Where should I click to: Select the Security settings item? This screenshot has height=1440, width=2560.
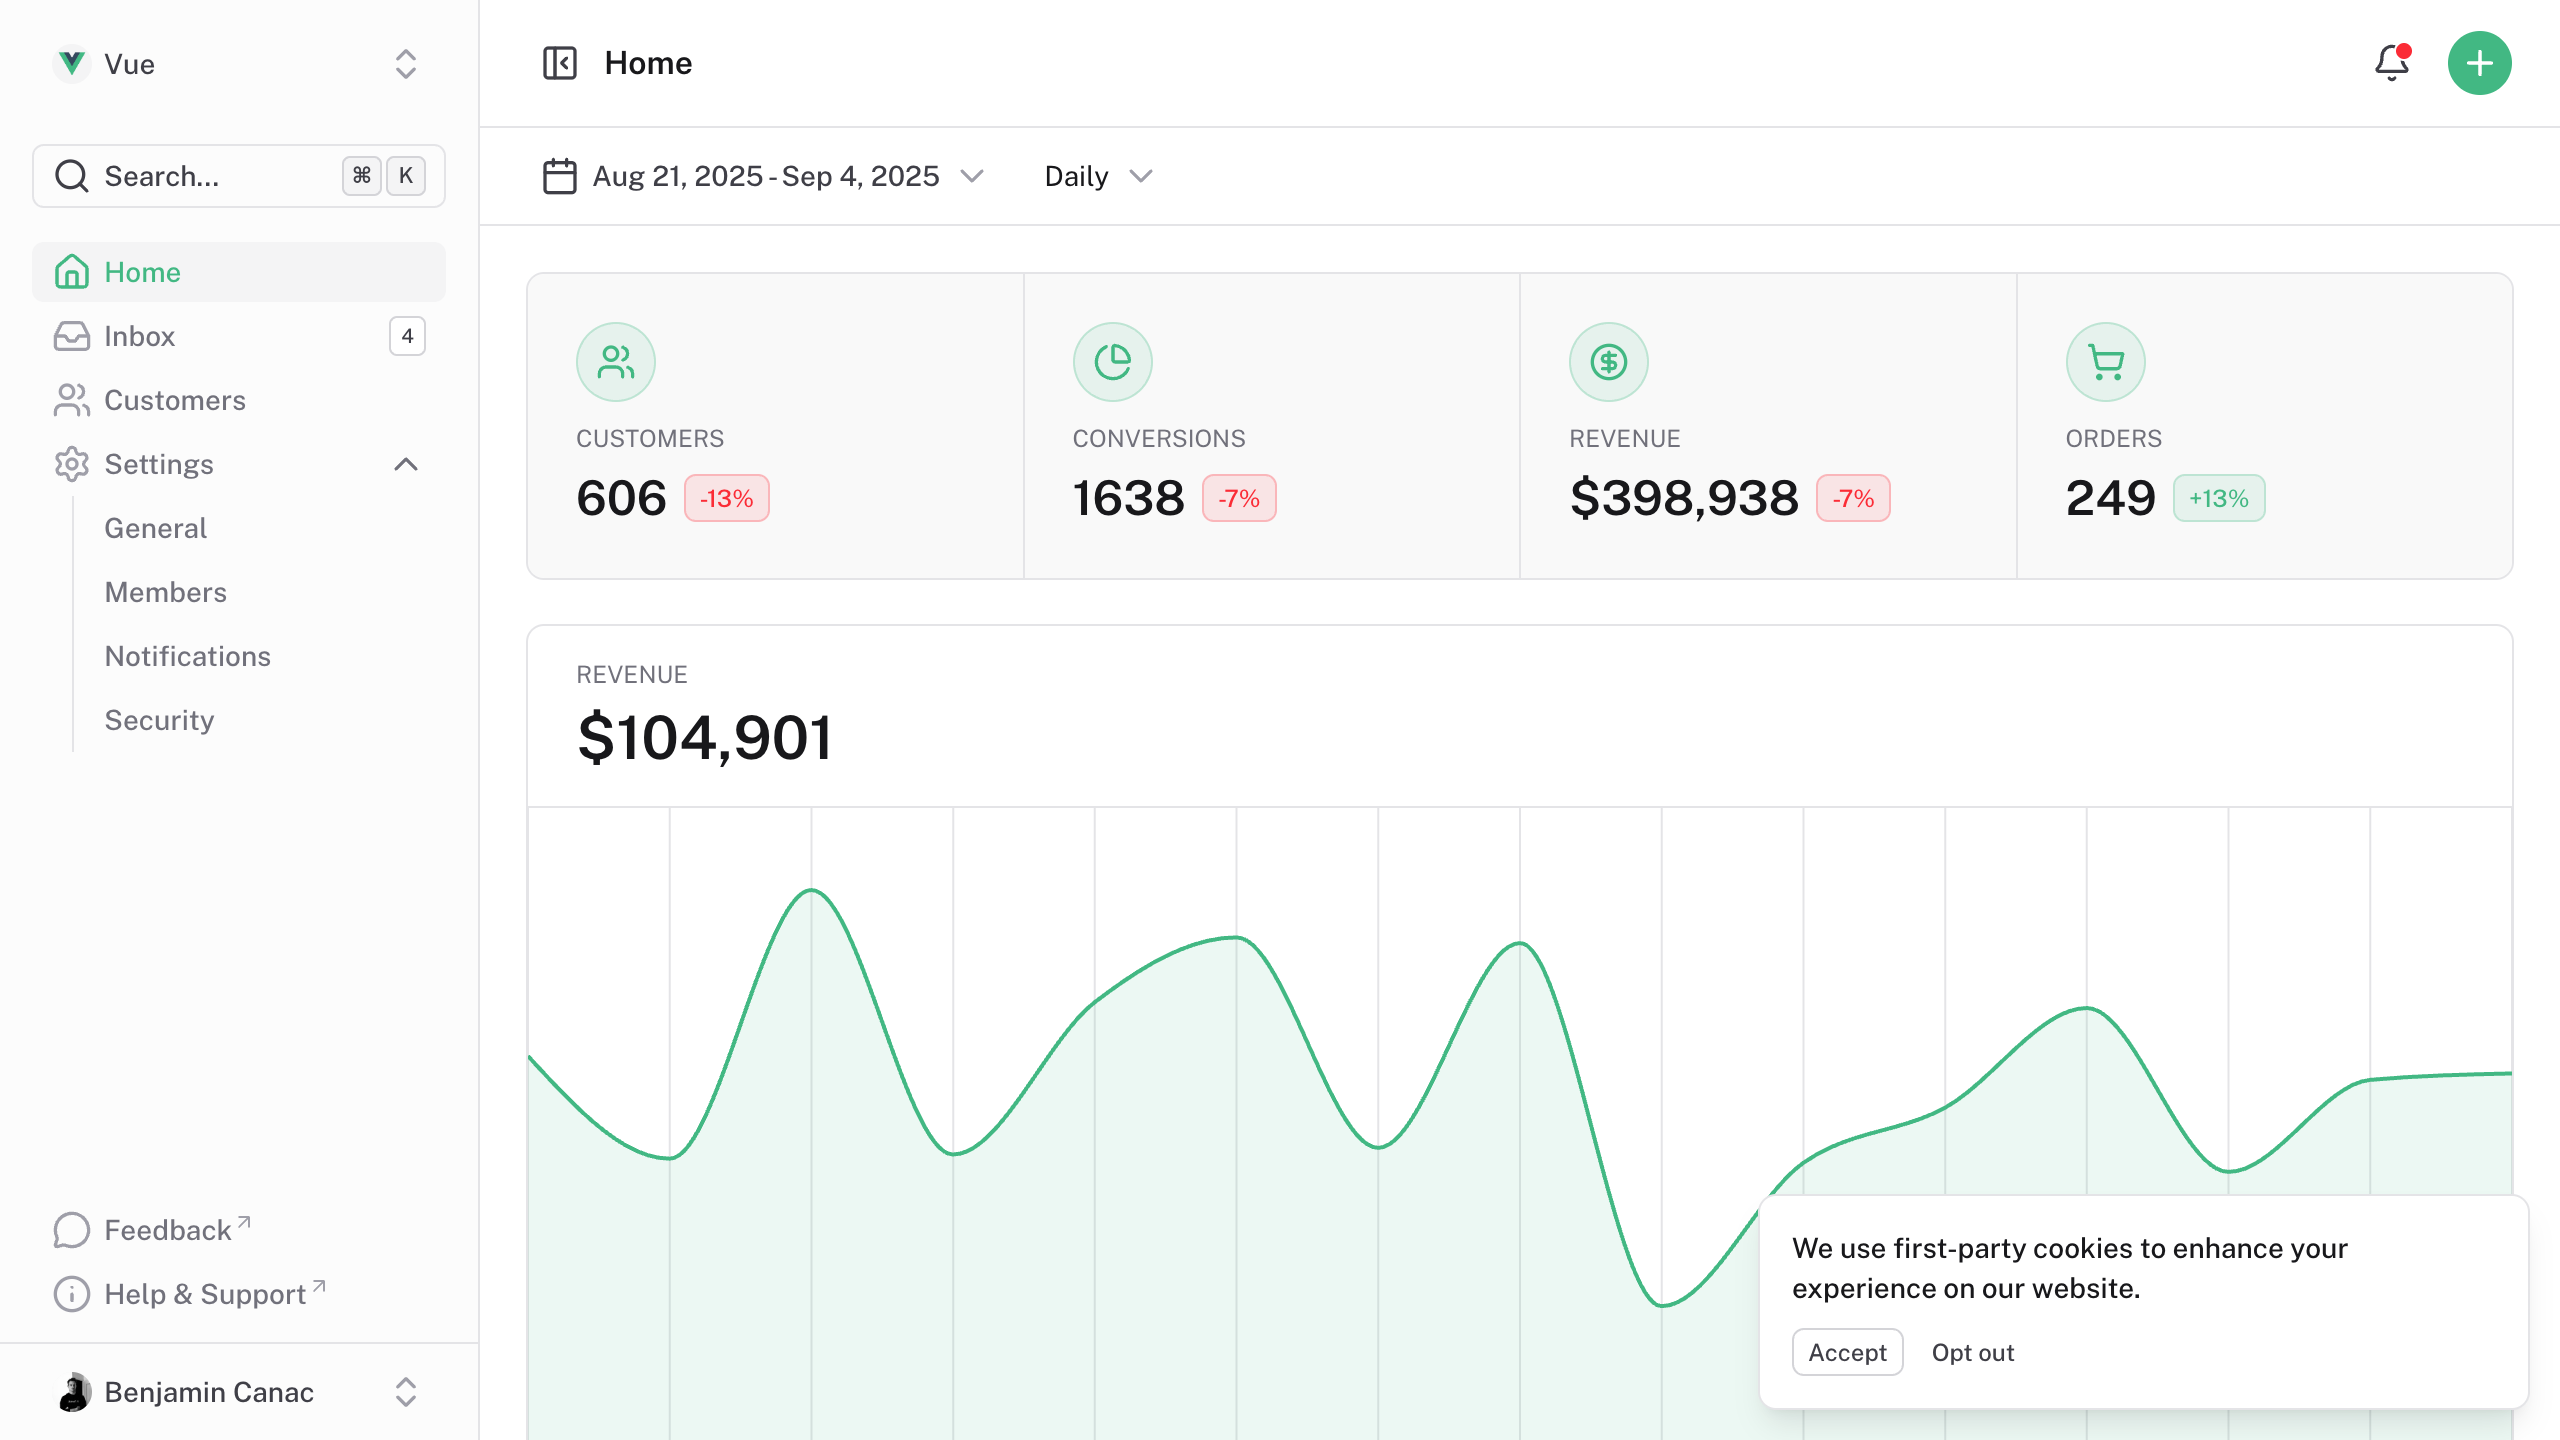tap(159, 719)
